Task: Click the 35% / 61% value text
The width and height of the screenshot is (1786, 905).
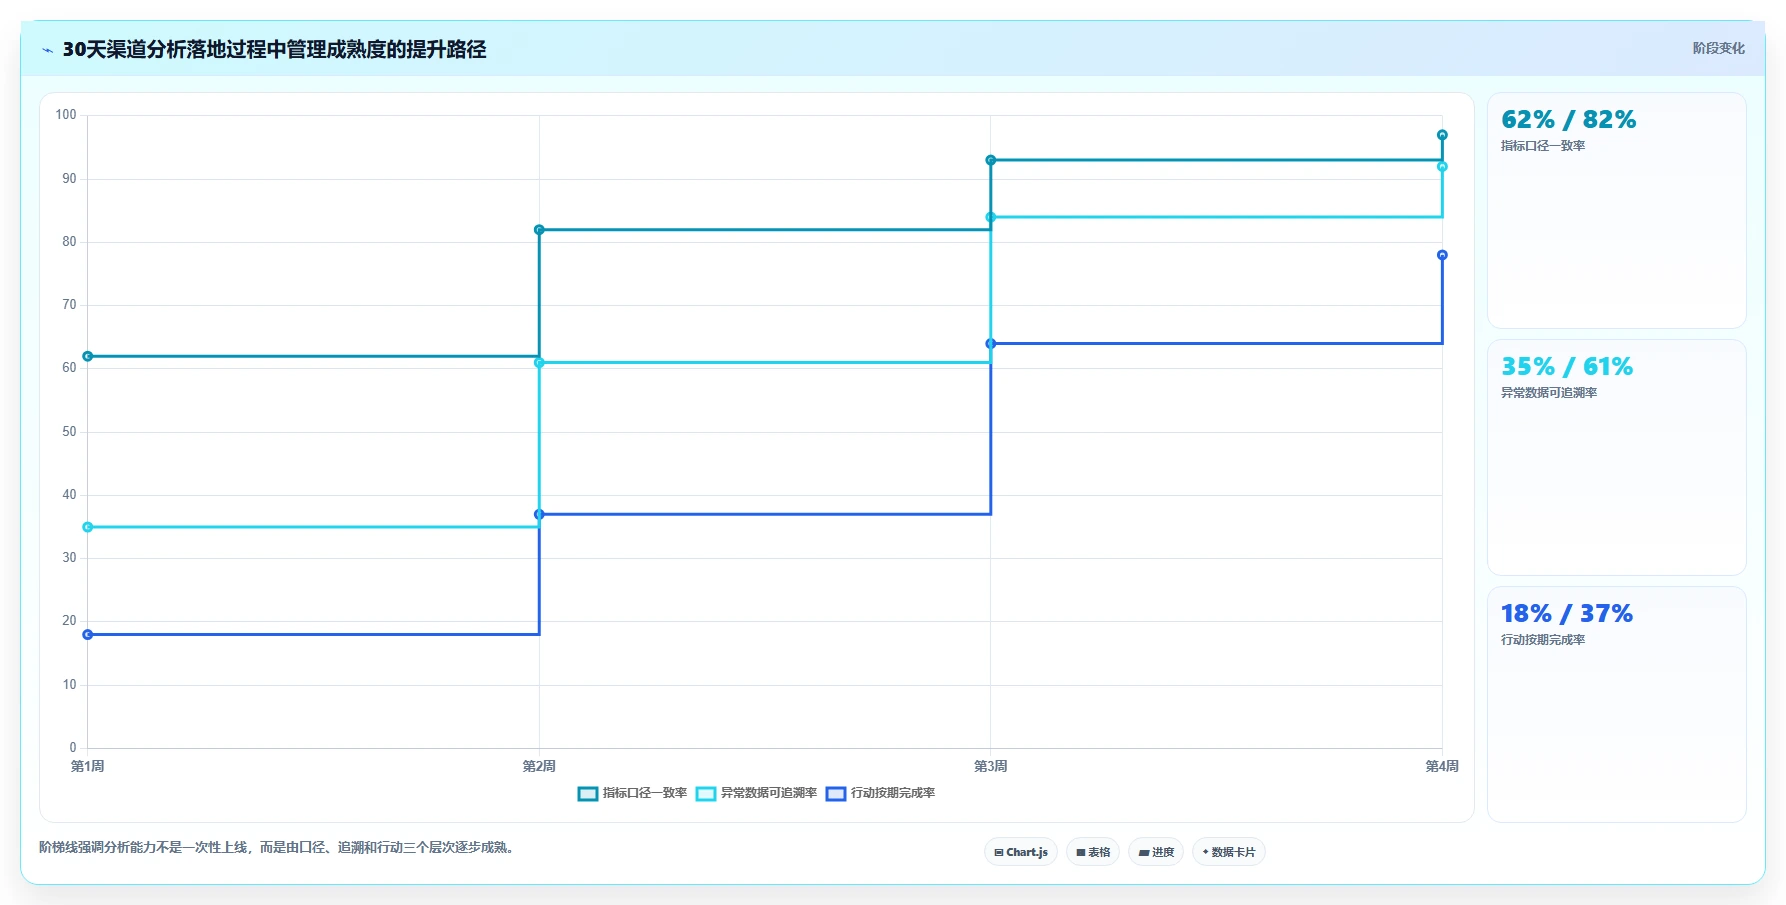Action: point(1567,367)
